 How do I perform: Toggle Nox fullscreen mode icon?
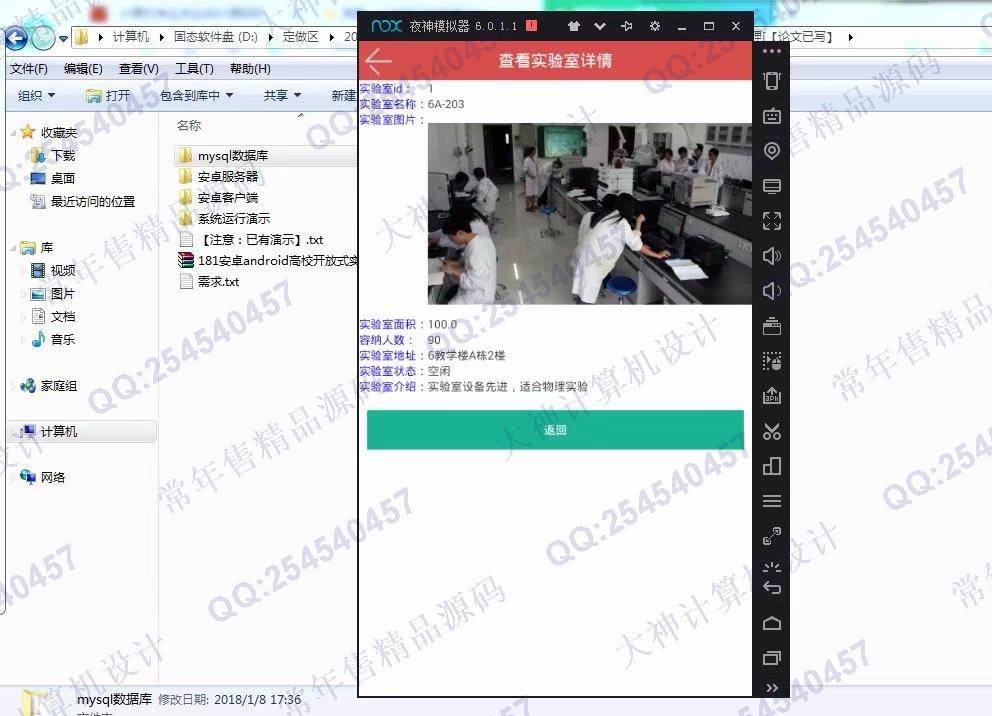771,221
